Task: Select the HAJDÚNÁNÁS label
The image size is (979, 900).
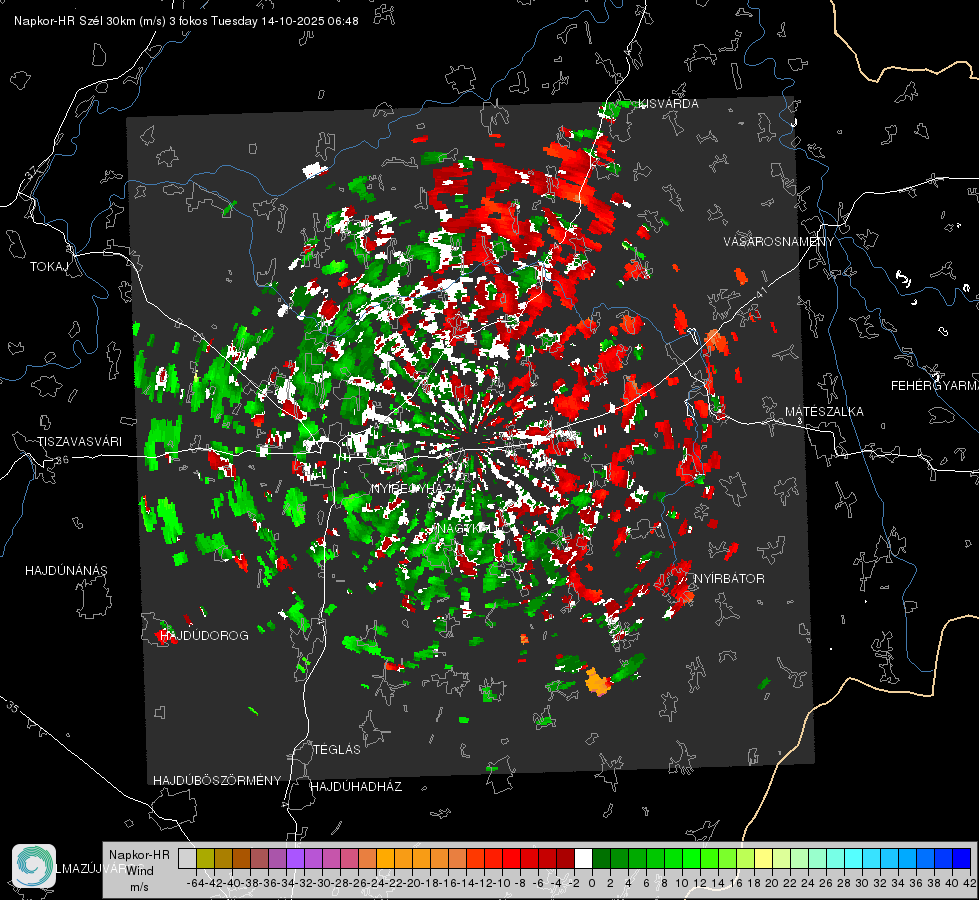Action: click(x=66, y=570)
